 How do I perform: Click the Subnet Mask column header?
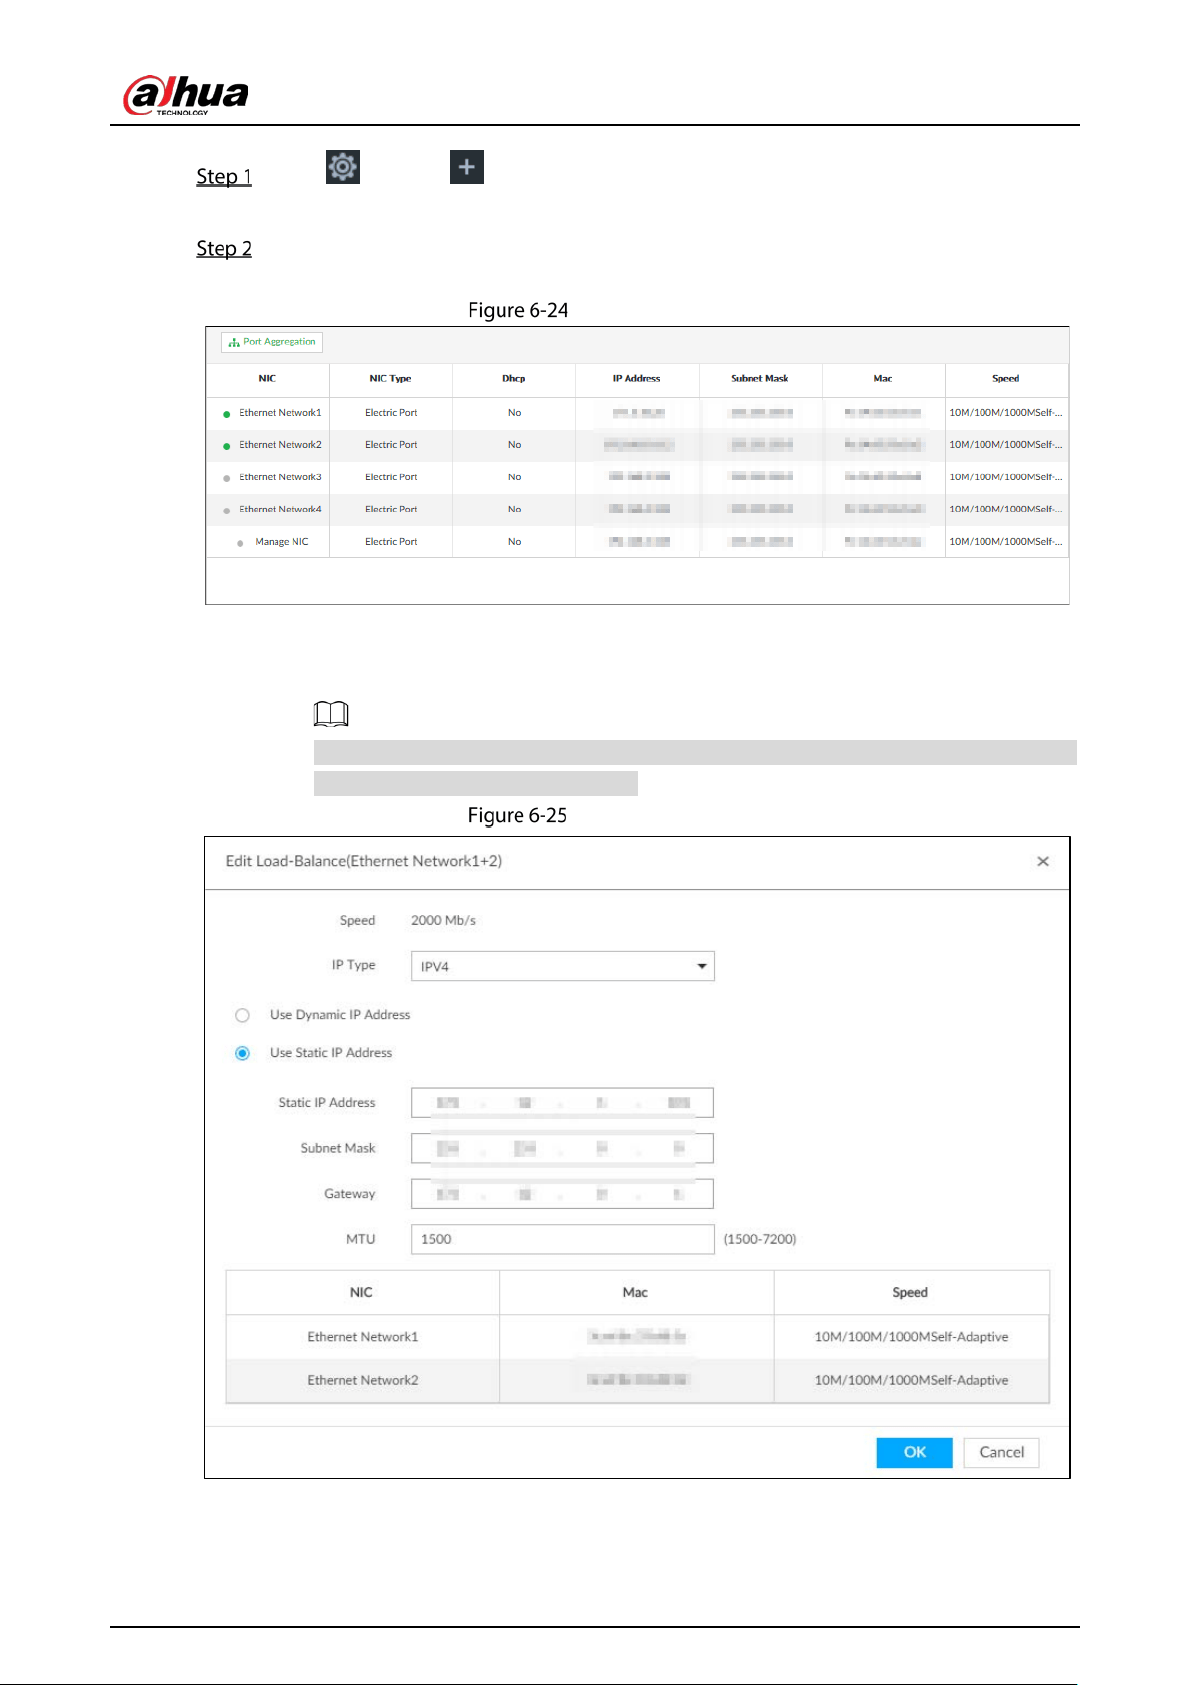[x=760, y=379]
